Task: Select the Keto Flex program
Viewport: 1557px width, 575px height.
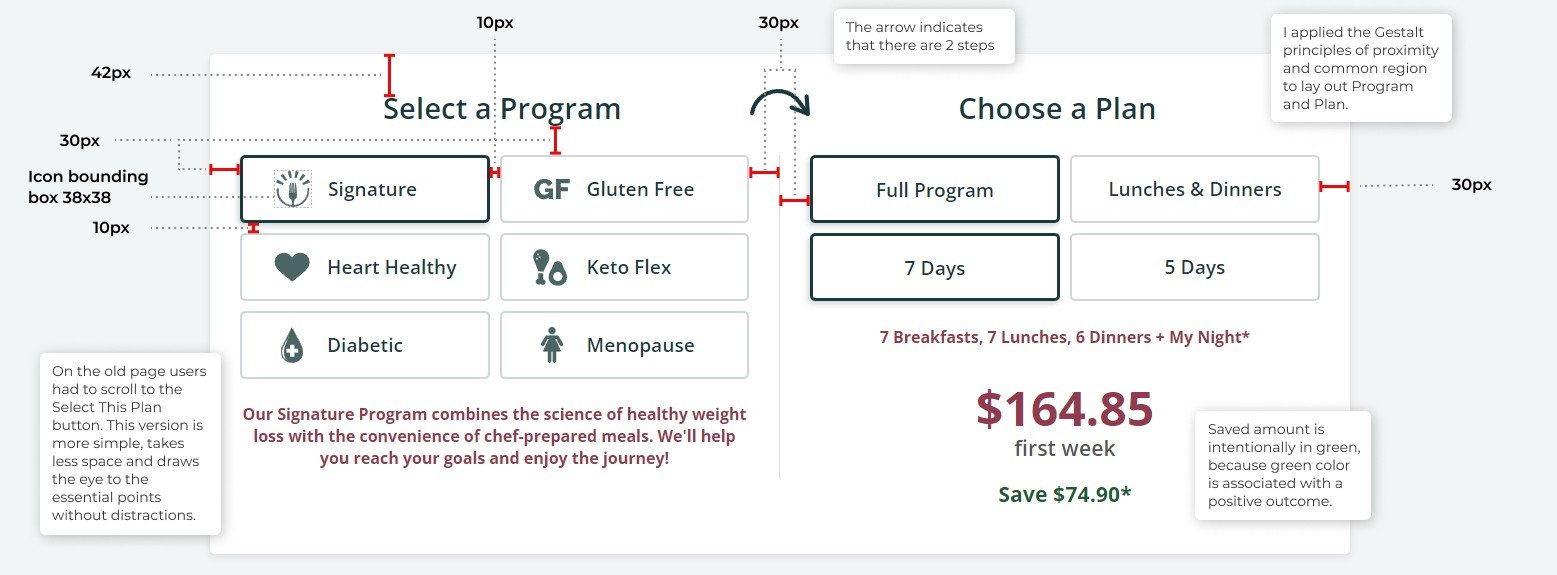Action: pyautogui.click(x=624, y=267)
